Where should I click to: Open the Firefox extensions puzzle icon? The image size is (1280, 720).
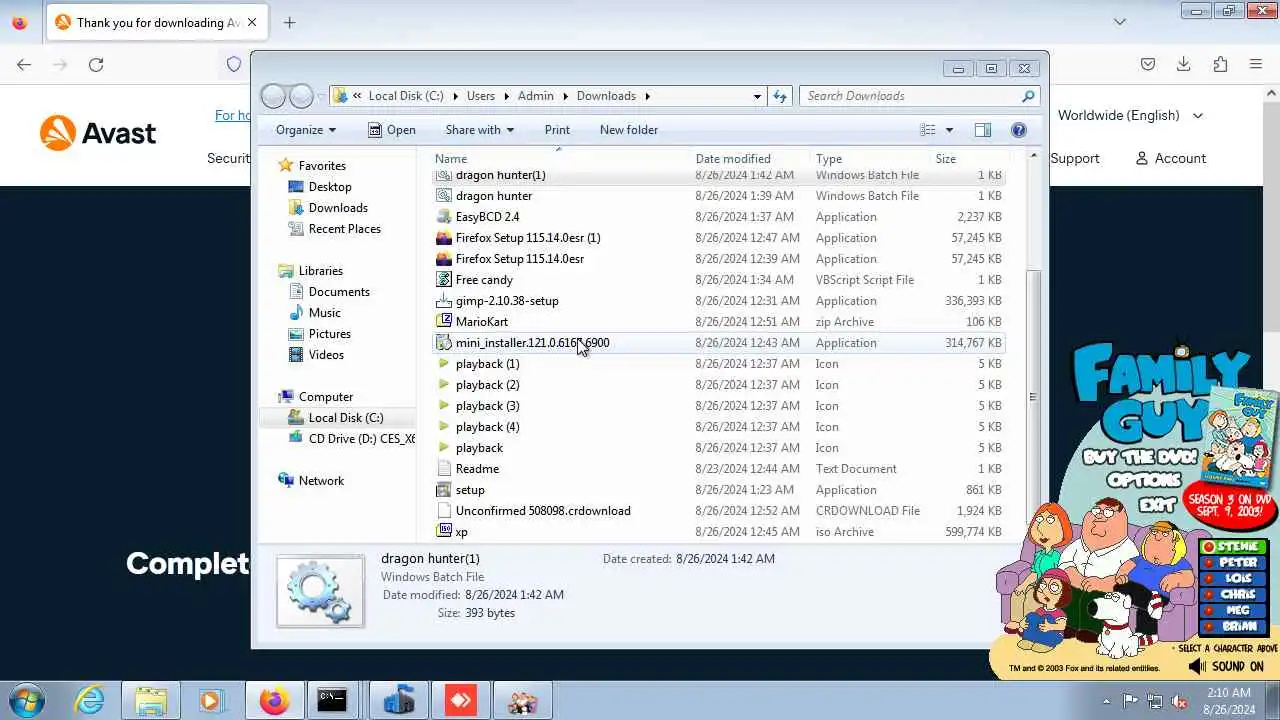click(1220, 64)
